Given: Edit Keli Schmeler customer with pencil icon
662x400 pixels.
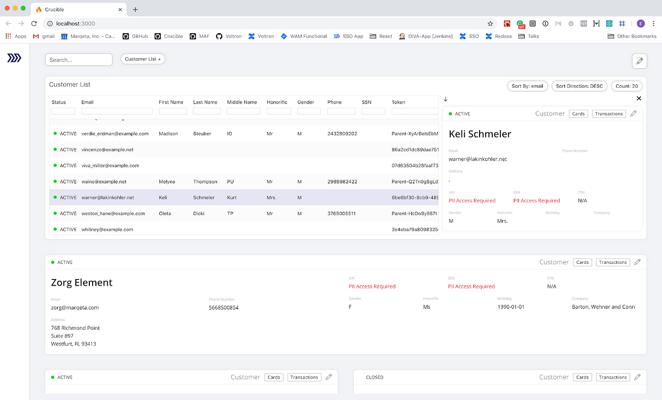Looking at the screenshot, I should coord(633,114).
